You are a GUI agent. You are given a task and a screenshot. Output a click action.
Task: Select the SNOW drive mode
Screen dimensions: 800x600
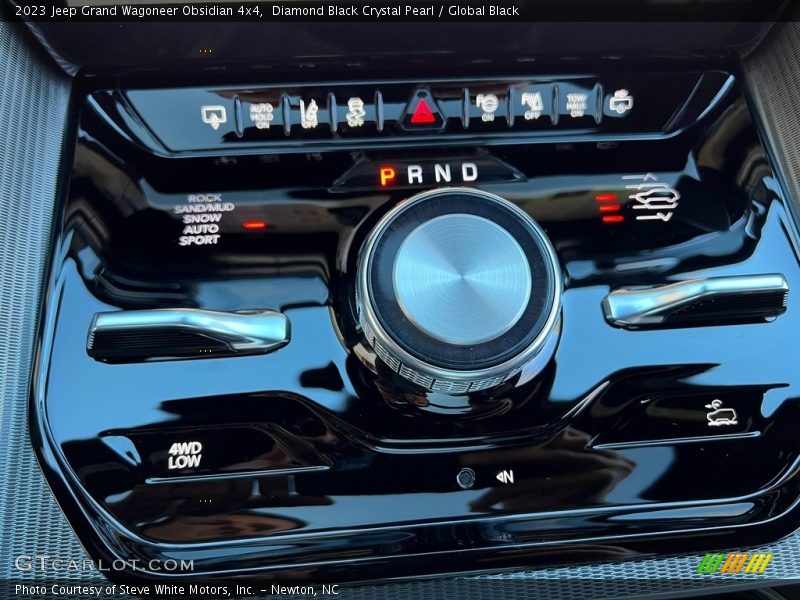pyautogui.click(x=203, y=218)
